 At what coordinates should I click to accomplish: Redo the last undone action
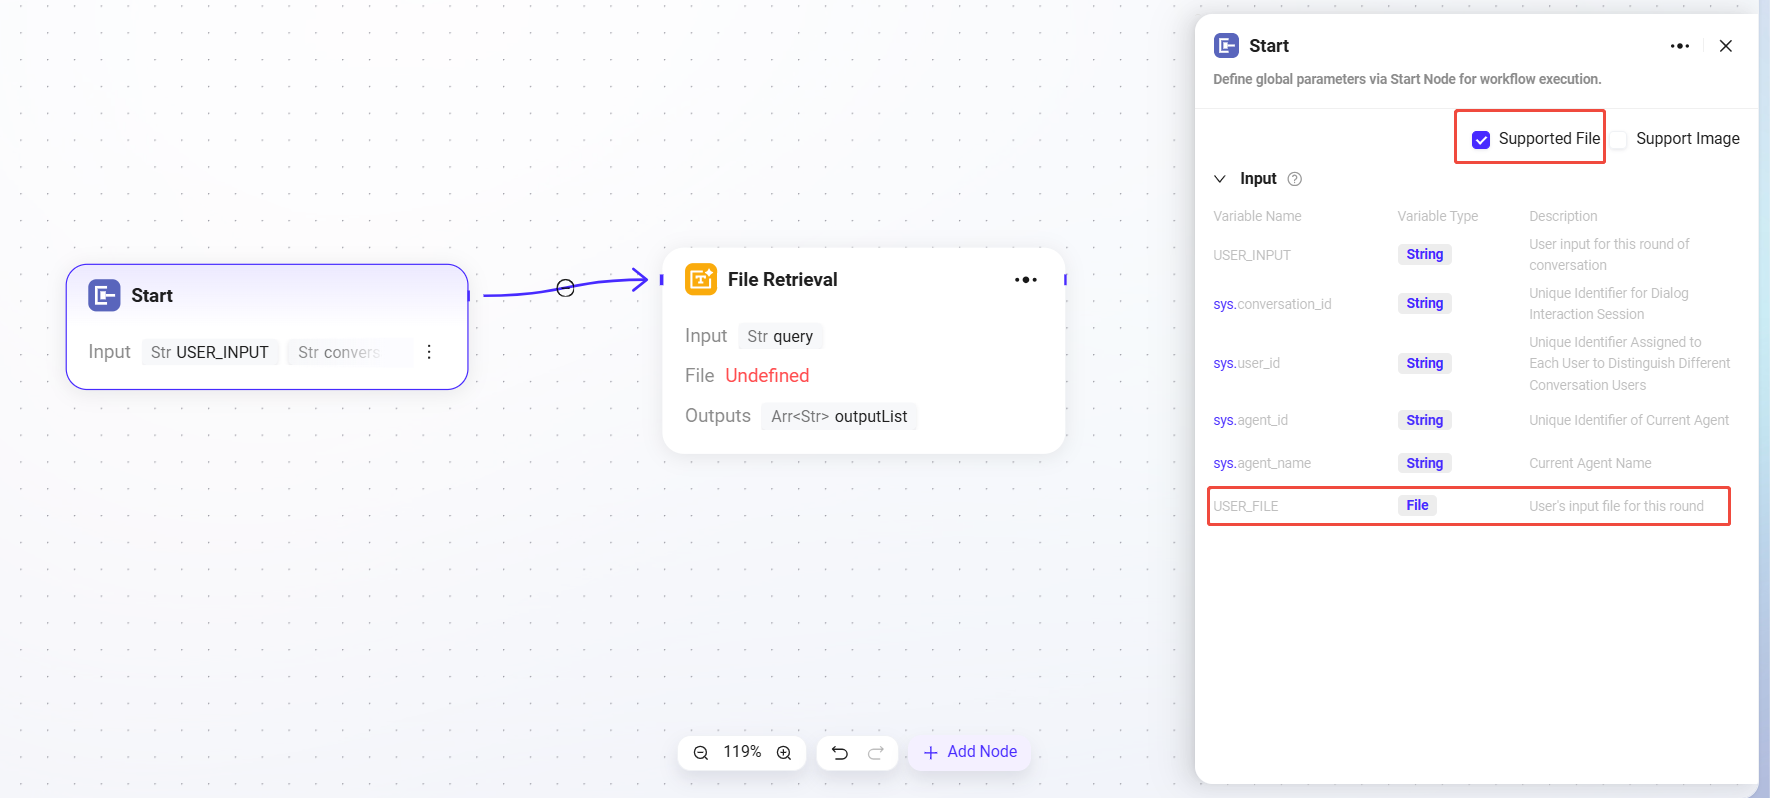coord(876,753)
